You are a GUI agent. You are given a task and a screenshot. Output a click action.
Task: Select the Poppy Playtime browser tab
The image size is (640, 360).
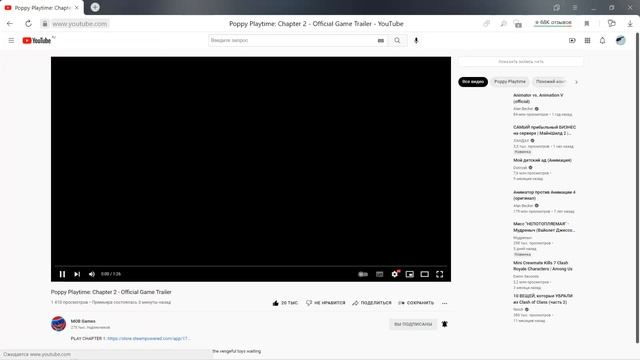(x=42, y=8)
